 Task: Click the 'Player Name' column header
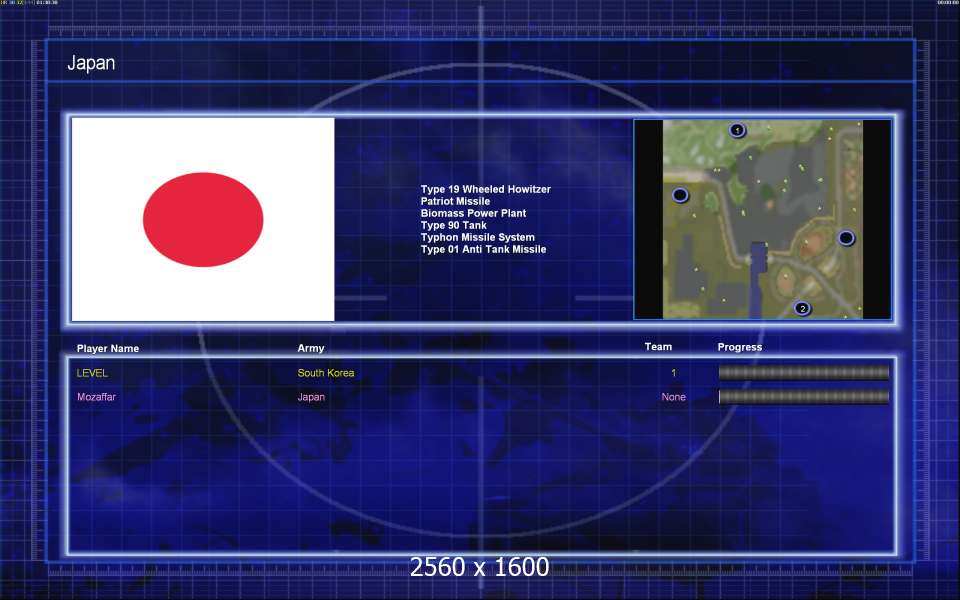(108, 348)
